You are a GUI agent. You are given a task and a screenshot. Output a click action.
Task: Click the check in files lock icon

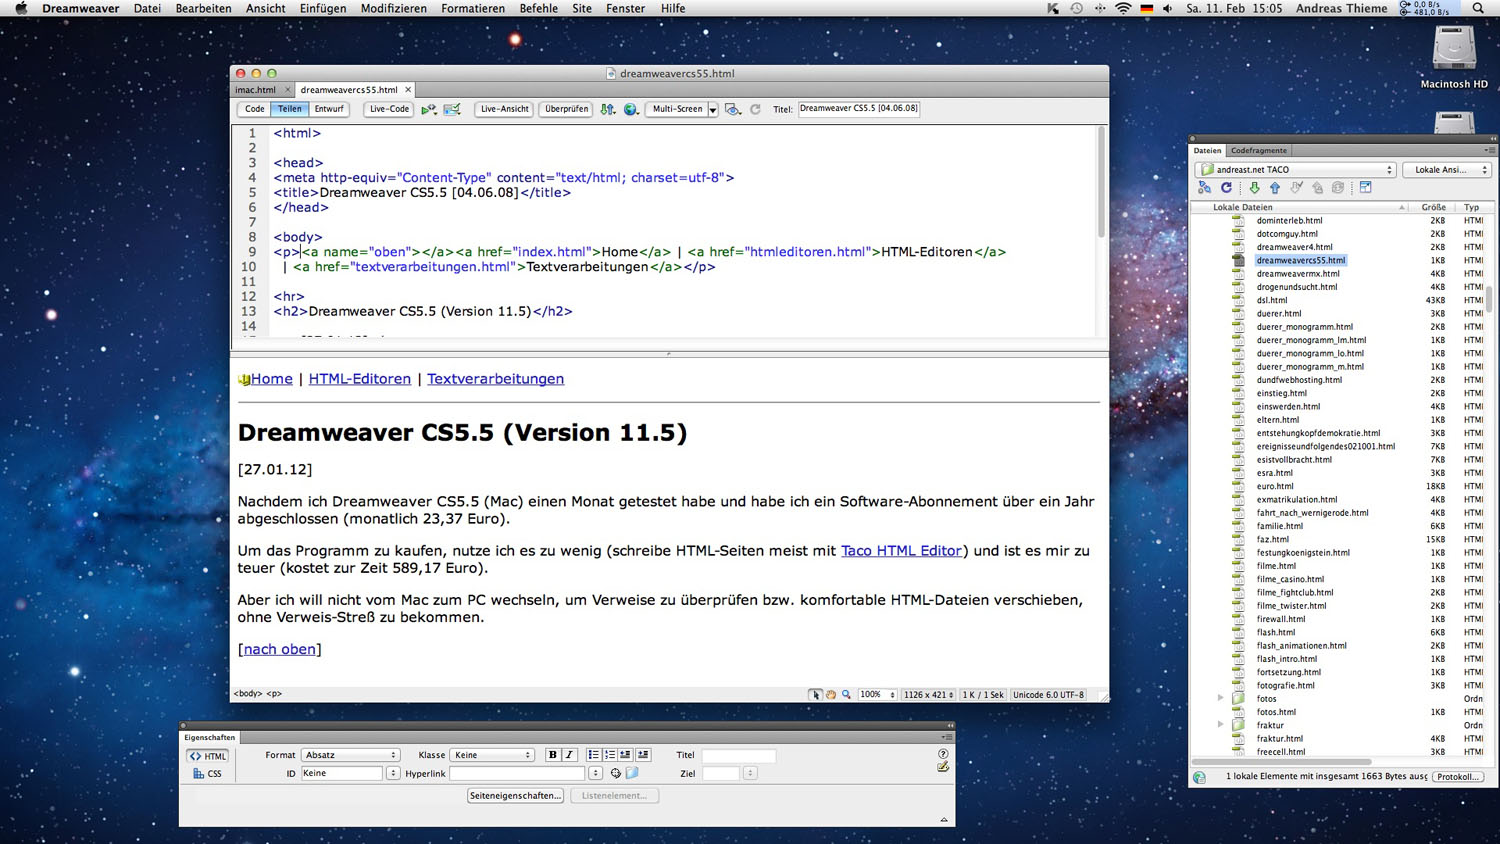pyautogui.click(x=1317, y=188)
